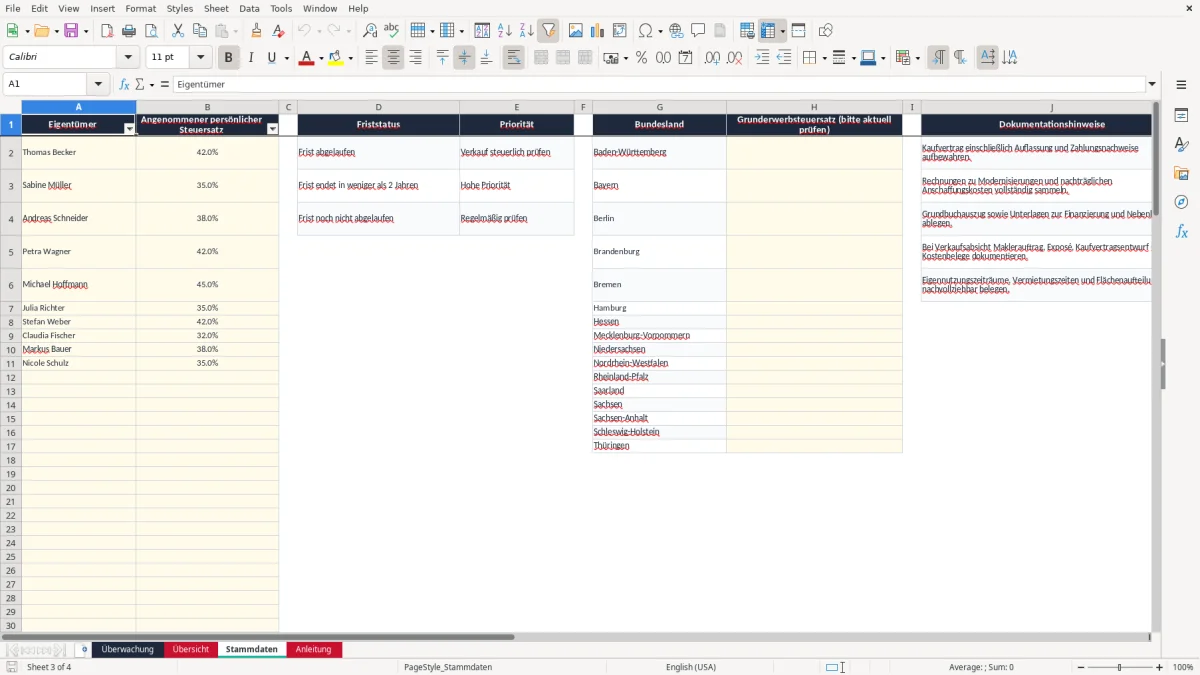Open font color dropdown arrow

321,58
